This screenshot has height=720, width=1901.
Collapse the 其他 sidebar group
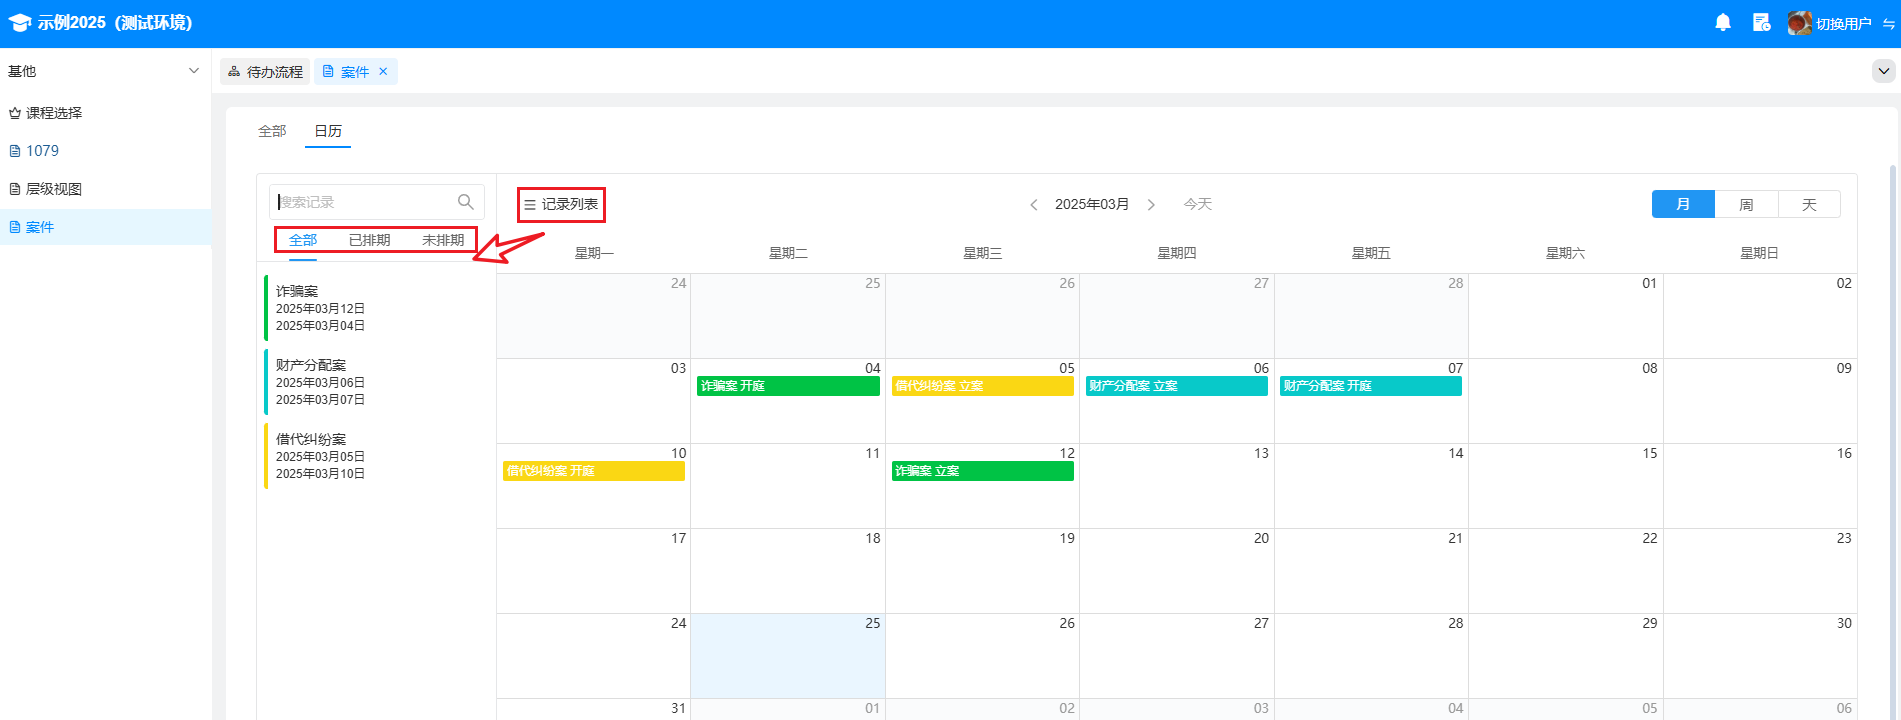(x=193, y=71)
